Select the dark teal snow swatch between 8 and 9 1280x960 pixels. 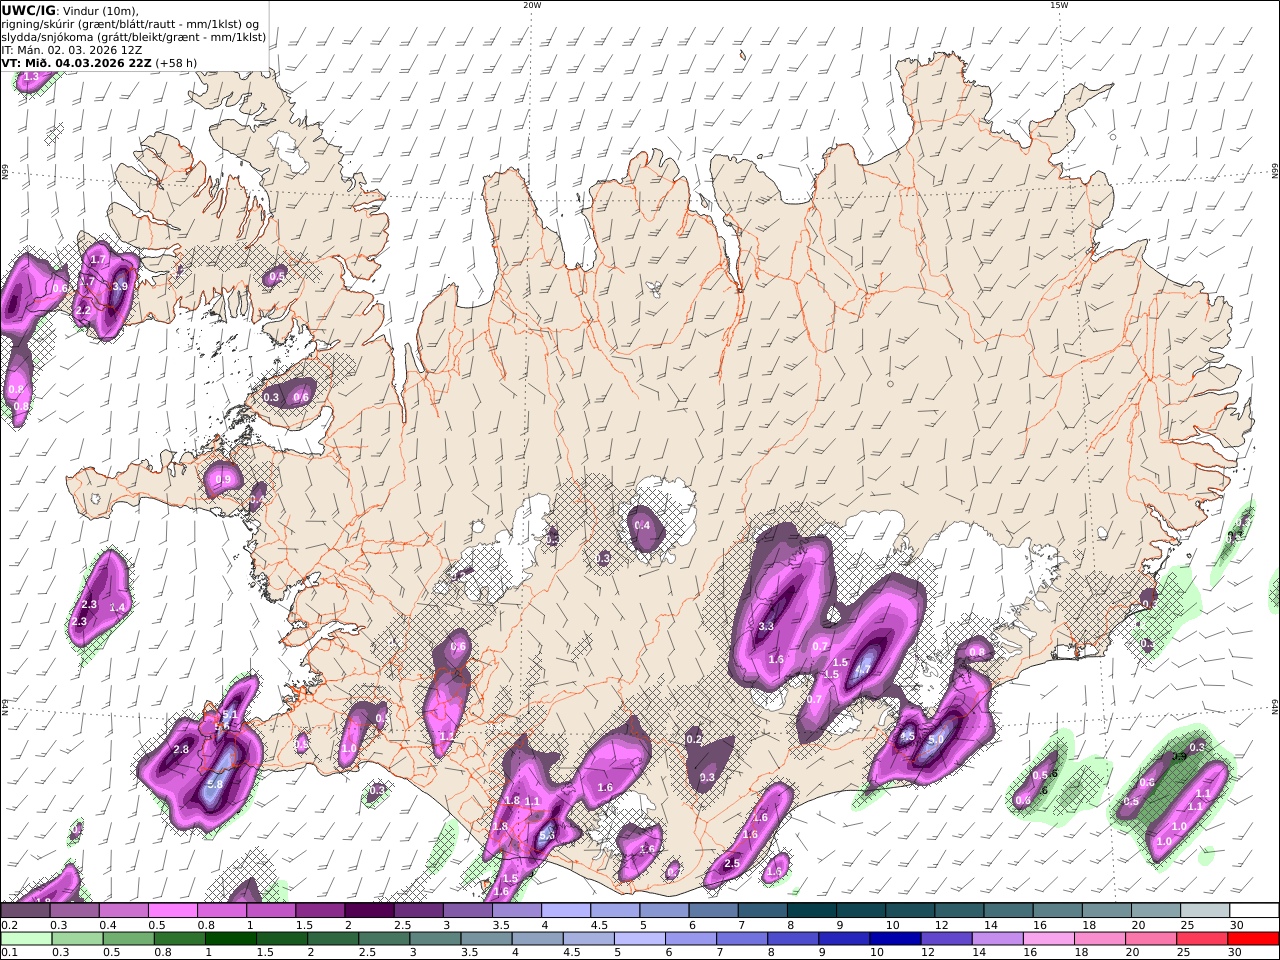pyautogui.click(x=811, y=910)
